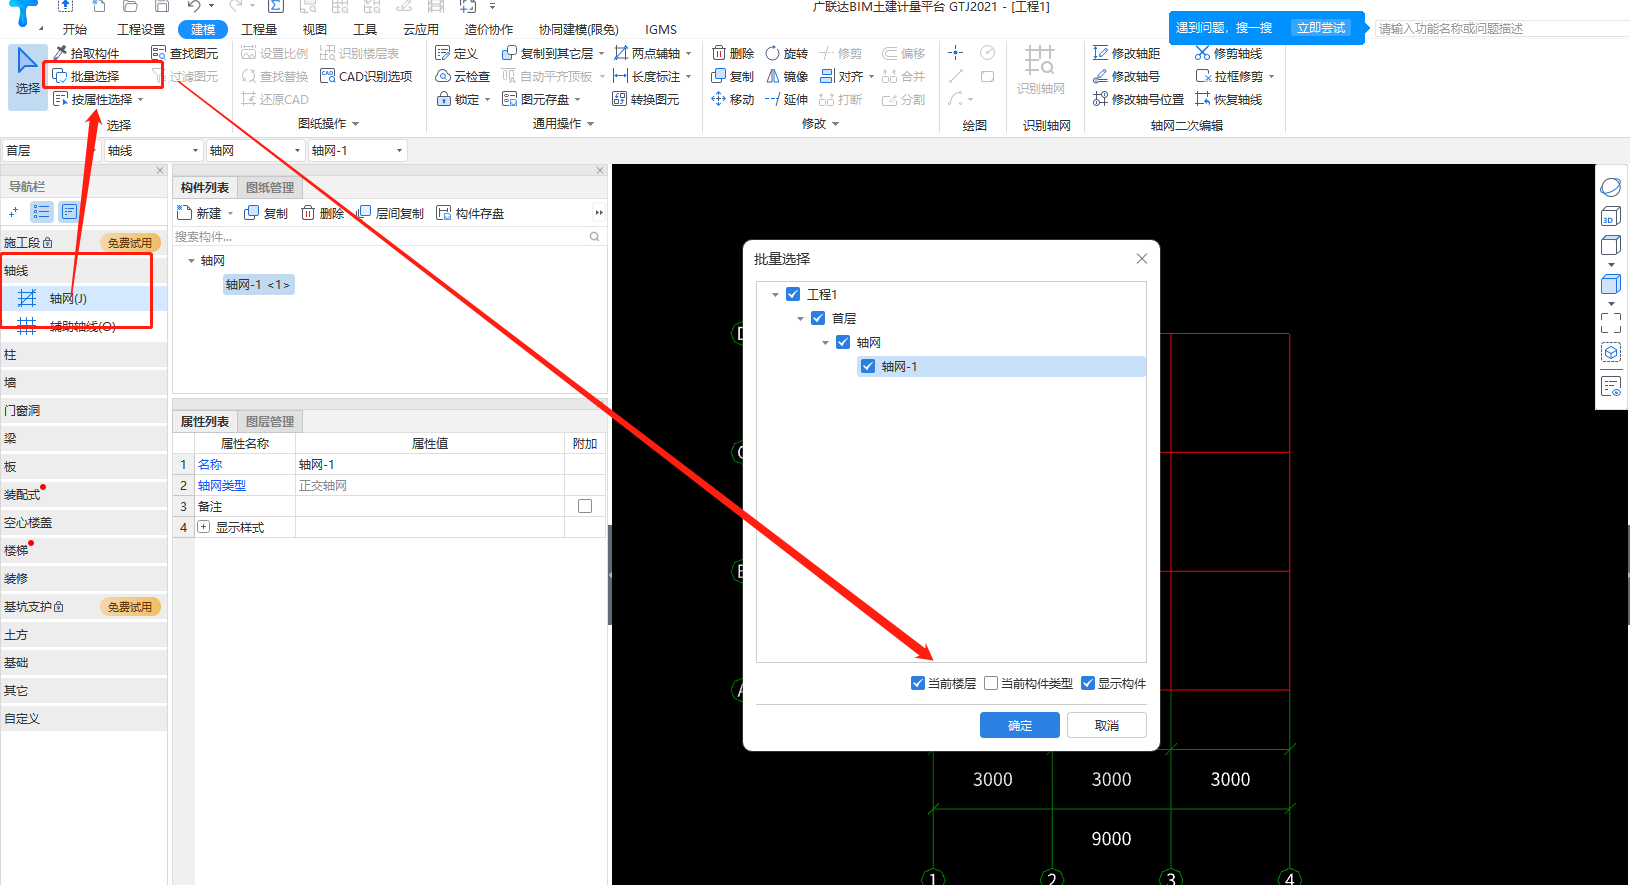1630x885 pixels.
Task: Open the 梁 category in the navigation bar
Action: 83,438
